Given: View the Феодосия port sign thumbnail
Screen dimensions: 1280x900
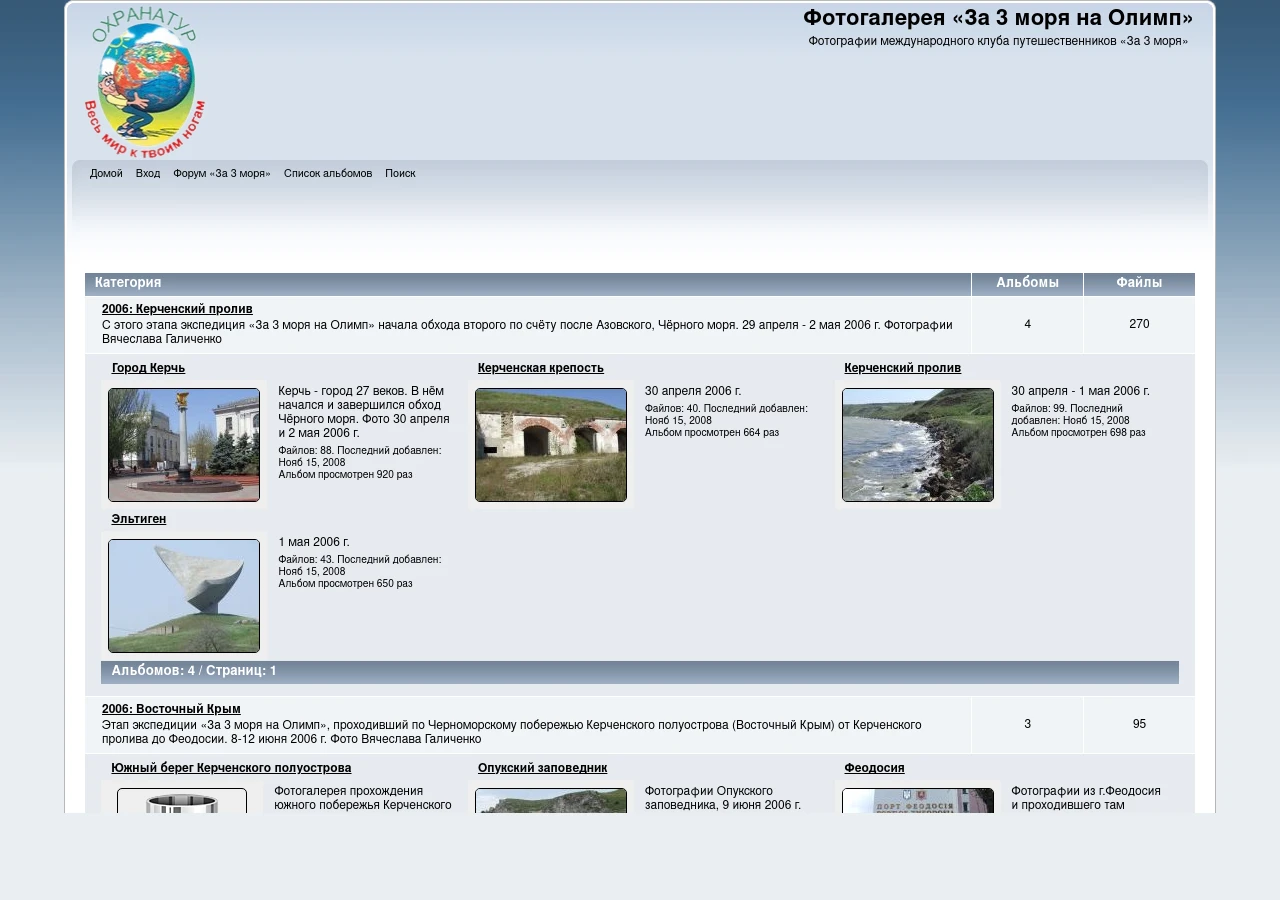Looking at the screenshot, I should (918, 800).
